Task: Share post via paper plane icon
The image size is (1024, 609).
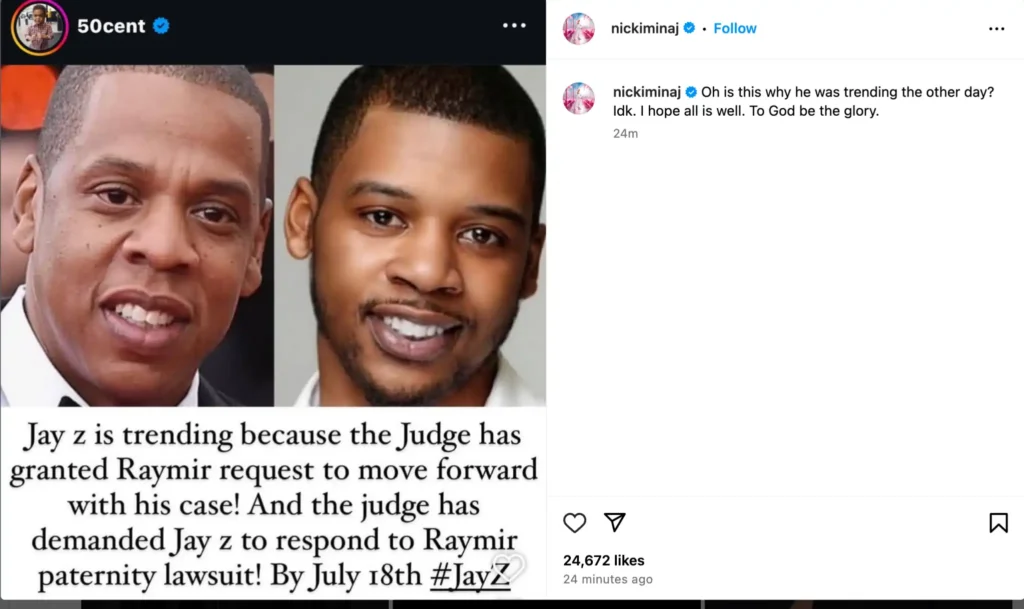Action: (x=615, y=522)
